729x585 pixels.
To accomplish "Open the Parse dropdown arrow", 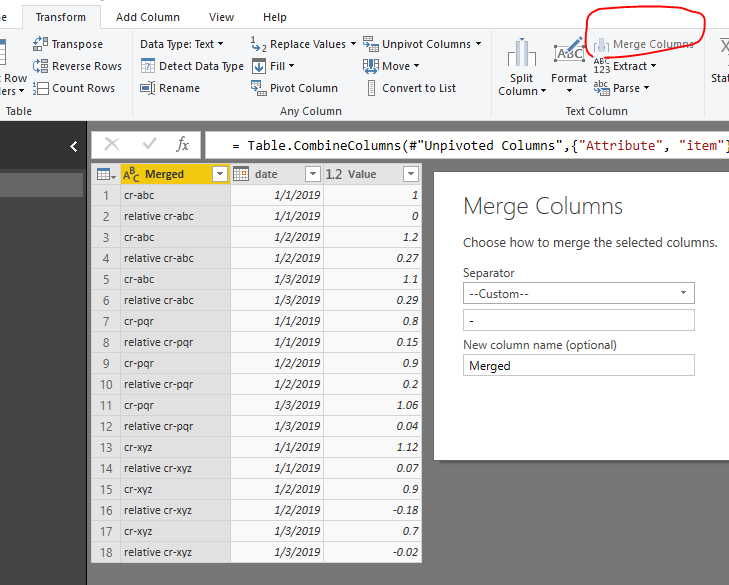I will pos(646,88).
